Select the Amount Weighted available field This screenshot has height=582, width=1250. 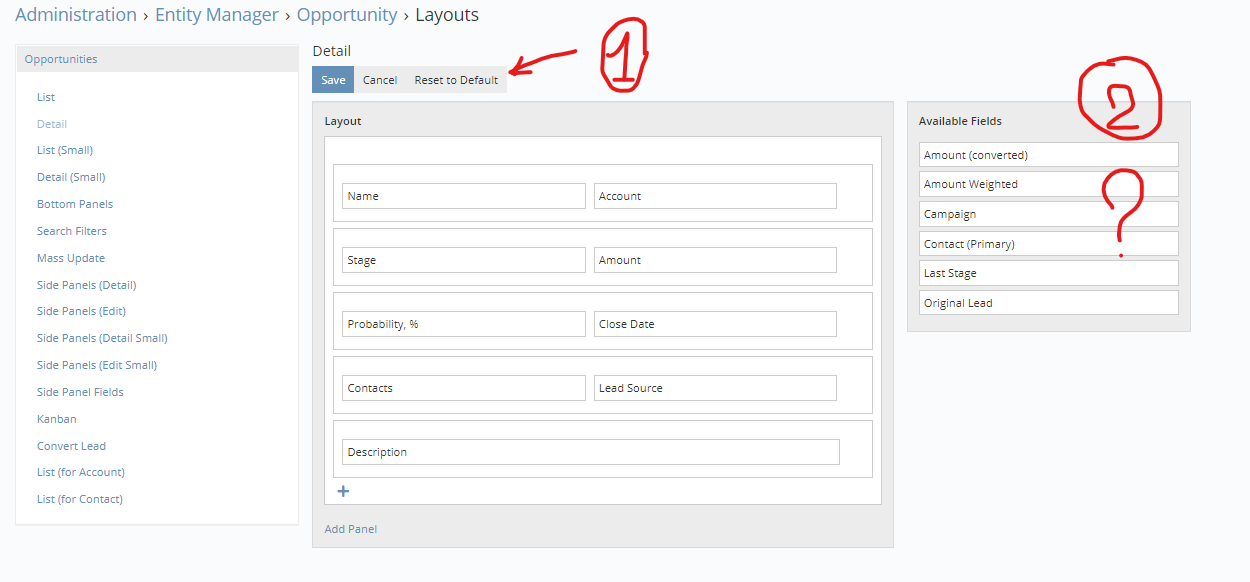pyautogui.click(x=1048, y=183)
